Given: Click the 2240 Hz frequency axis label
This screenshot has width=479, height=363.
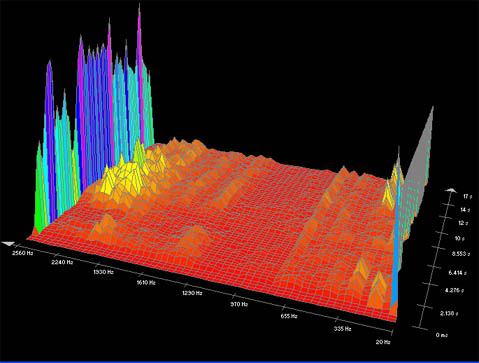Looking at the screenshot, I should coord(62,262).
